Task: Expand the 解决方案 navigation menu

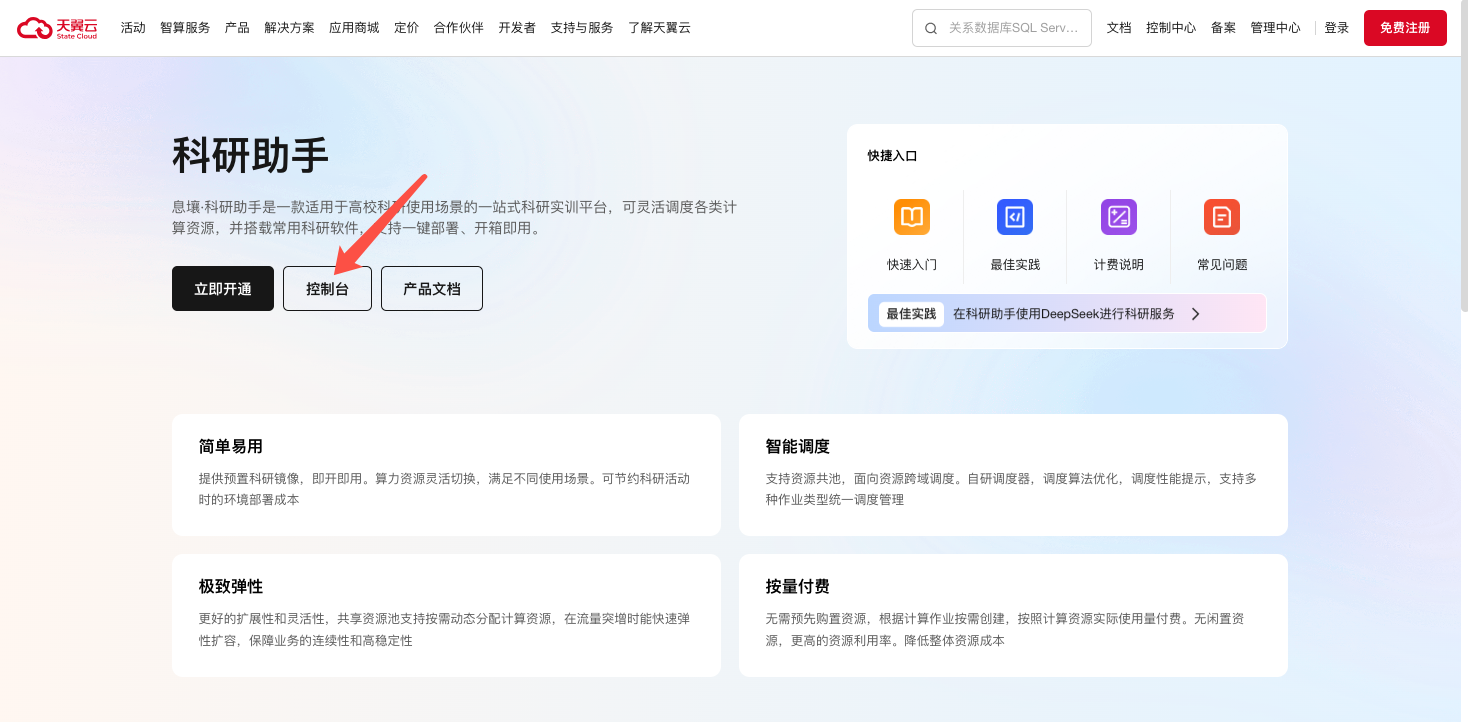Action: [x=289, y=28]
